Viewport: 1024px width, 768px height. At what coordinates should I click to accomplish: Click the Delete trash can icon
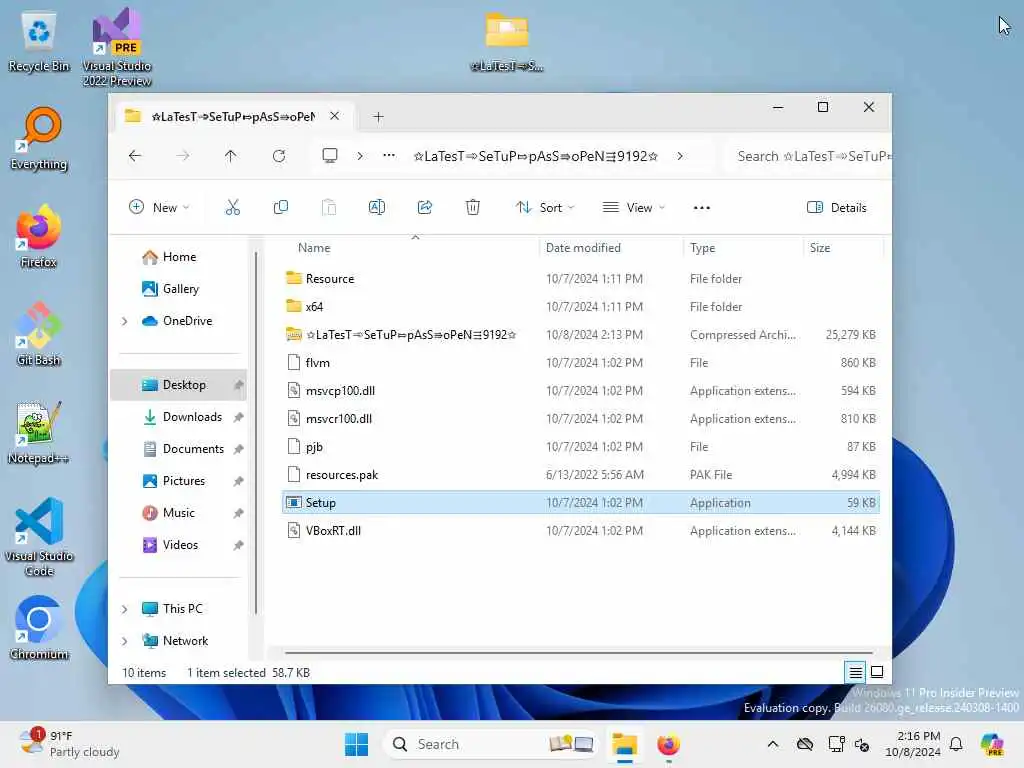click(473, 208)
